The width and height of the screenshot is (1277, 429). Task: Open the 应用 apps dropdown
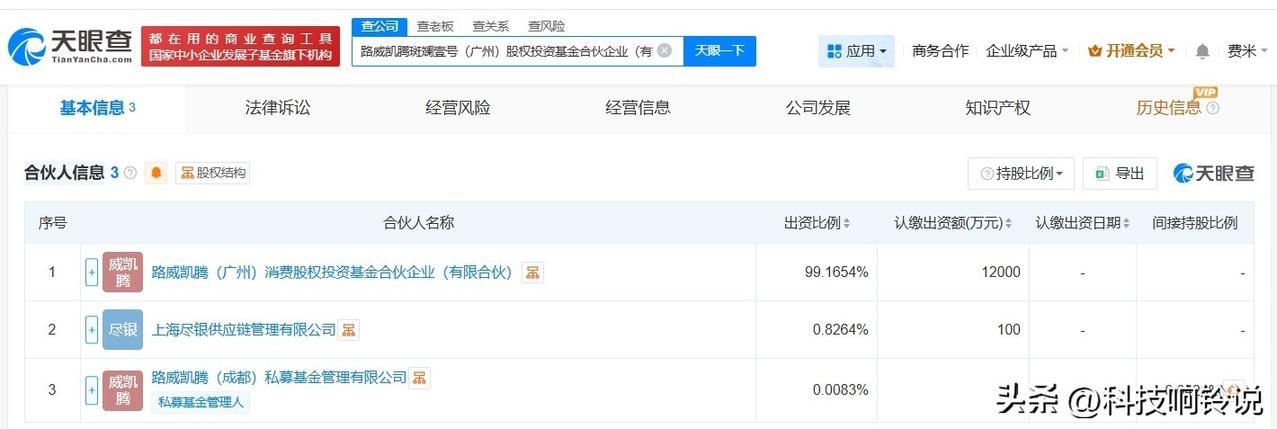coord(856,51)
